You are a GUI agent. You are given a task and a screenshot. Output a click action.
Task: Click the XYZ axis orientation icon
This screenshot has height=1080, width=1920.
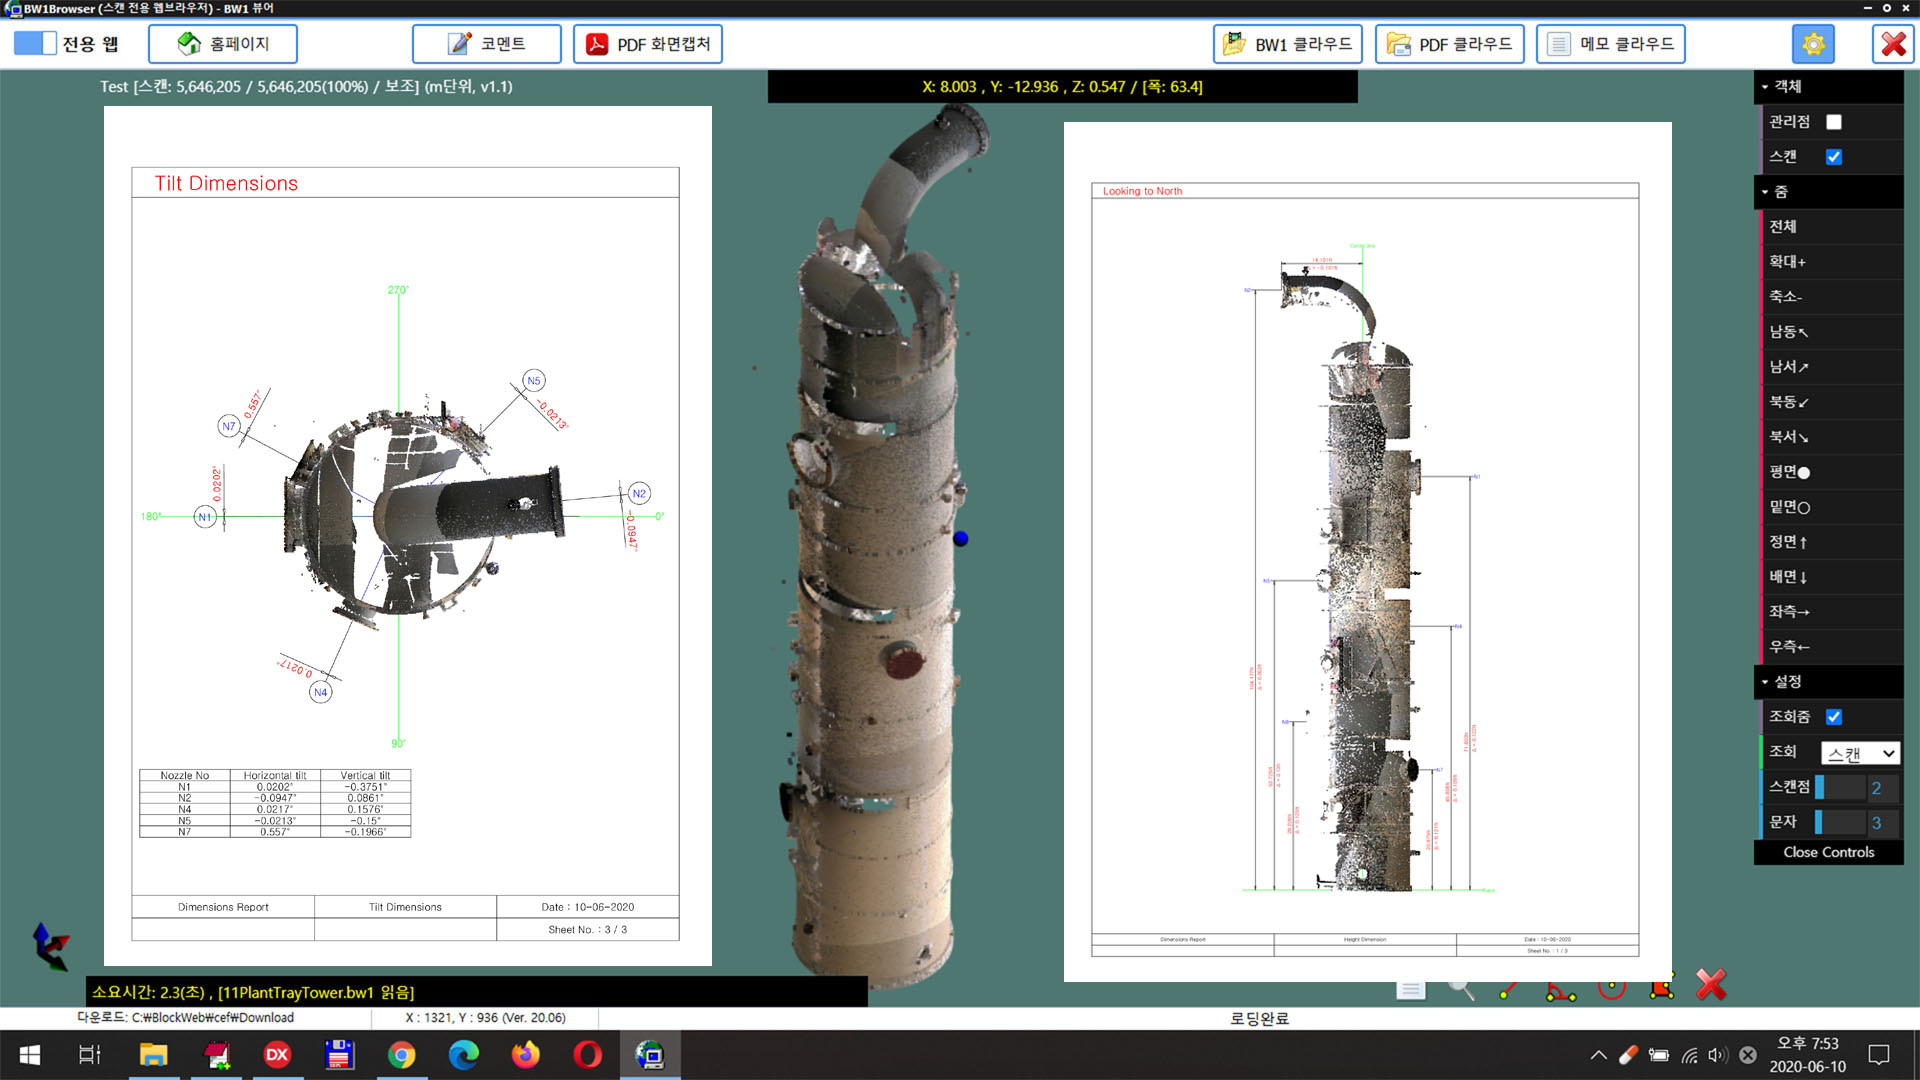pos(50,945)
